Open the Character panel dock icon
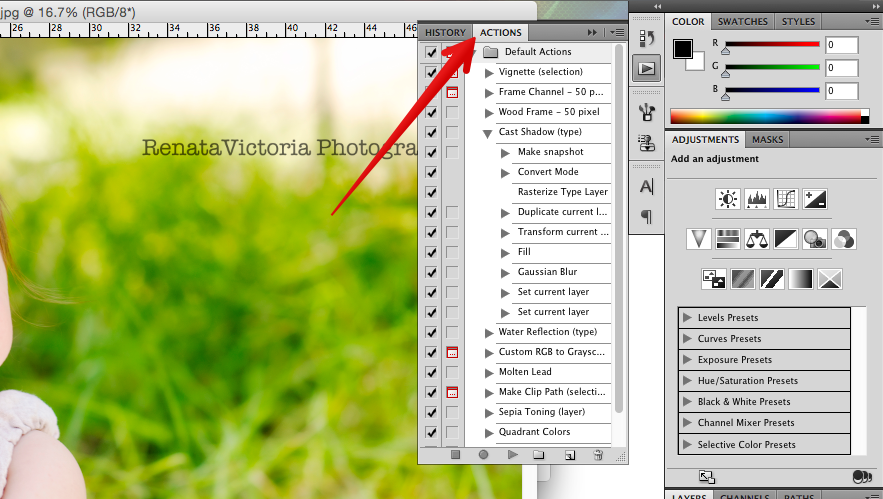Viewport: 883px width, 499px height. tap(646, 186)
